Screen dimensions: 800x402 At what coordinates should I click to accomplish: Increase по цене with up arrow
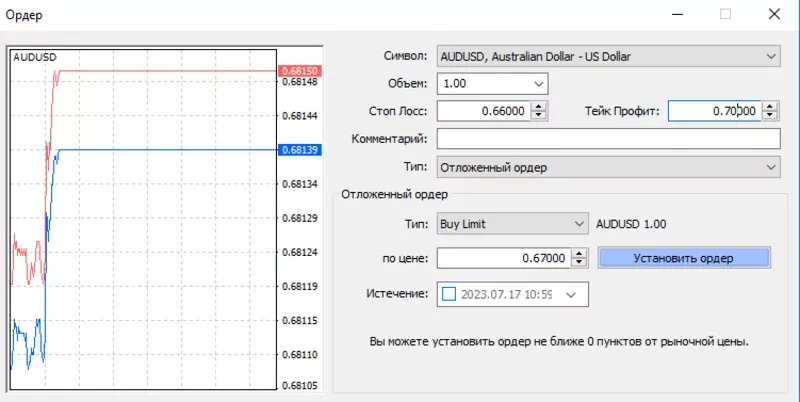[x=579, y=254]
